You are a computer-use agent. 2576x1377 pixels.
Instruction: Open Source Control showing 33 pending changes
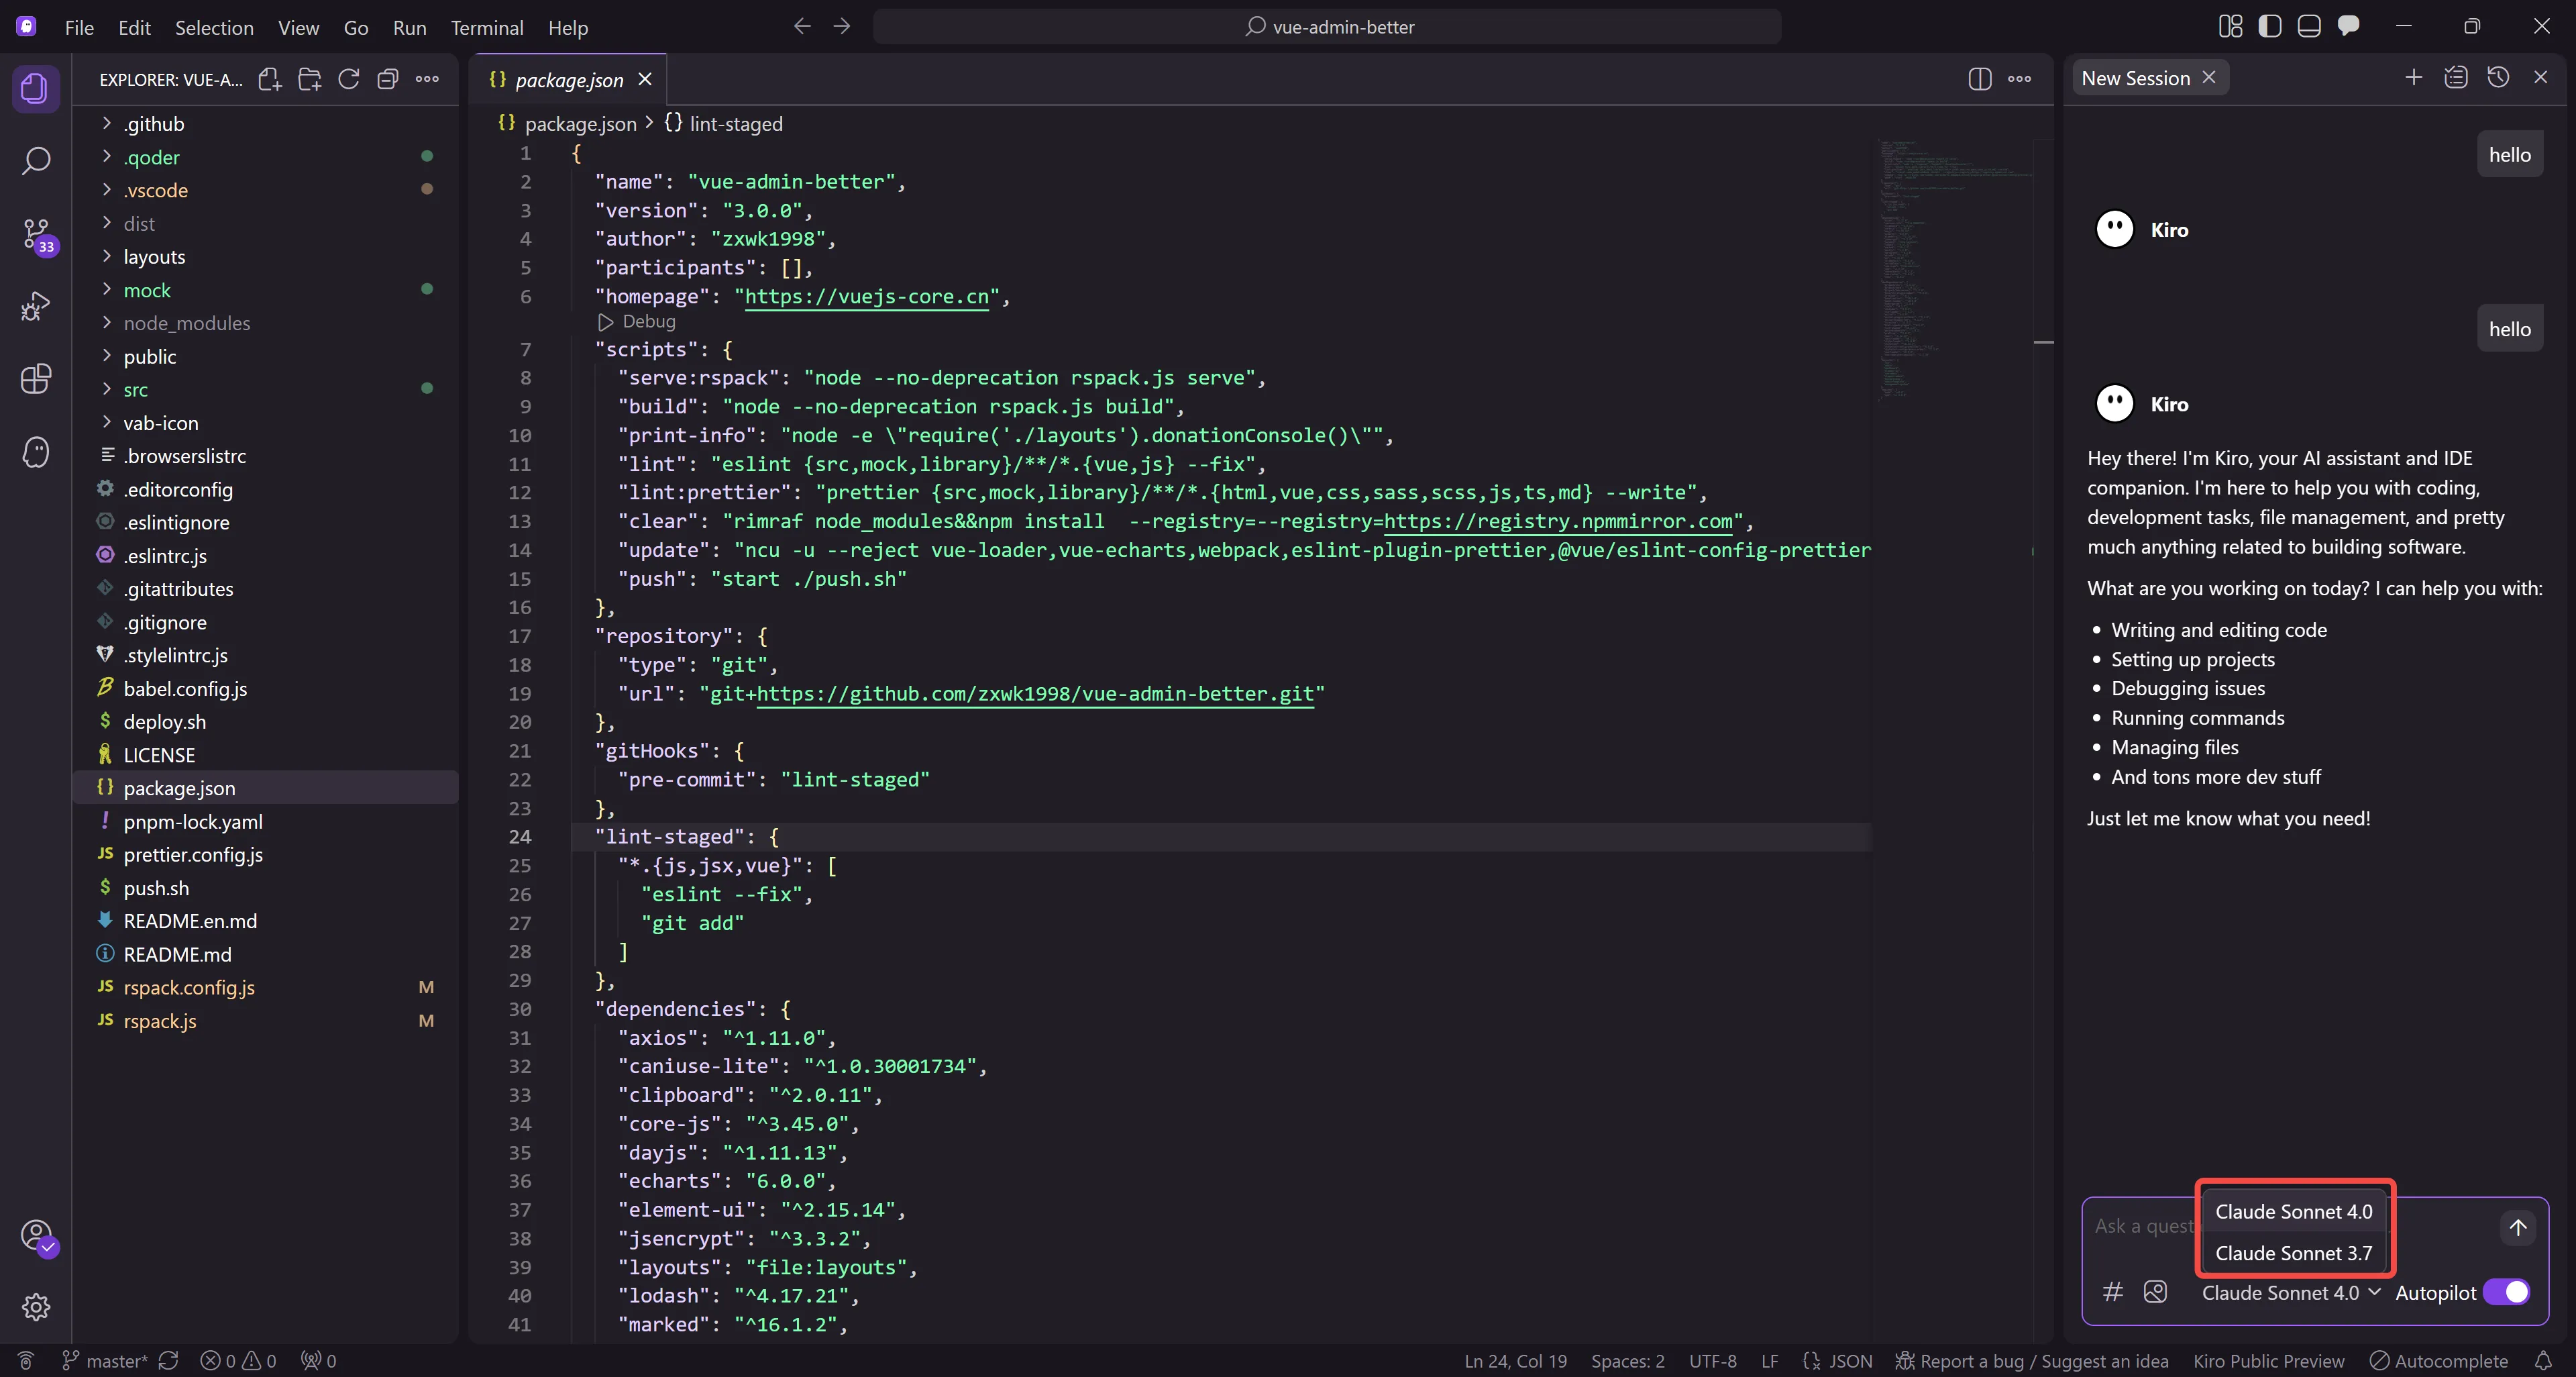coord(36,235)
